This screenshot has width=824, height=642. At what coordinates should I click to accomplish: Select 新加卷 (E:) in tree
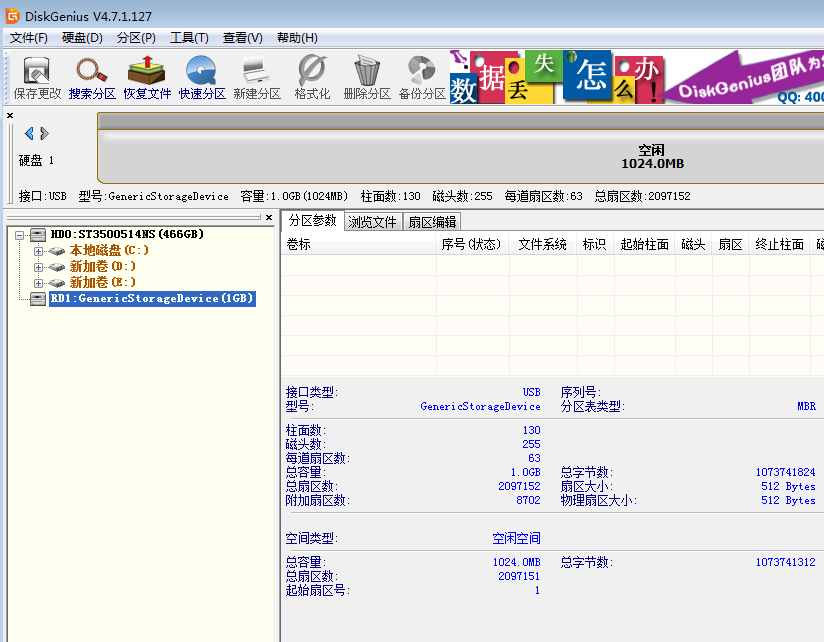(102, 283)
